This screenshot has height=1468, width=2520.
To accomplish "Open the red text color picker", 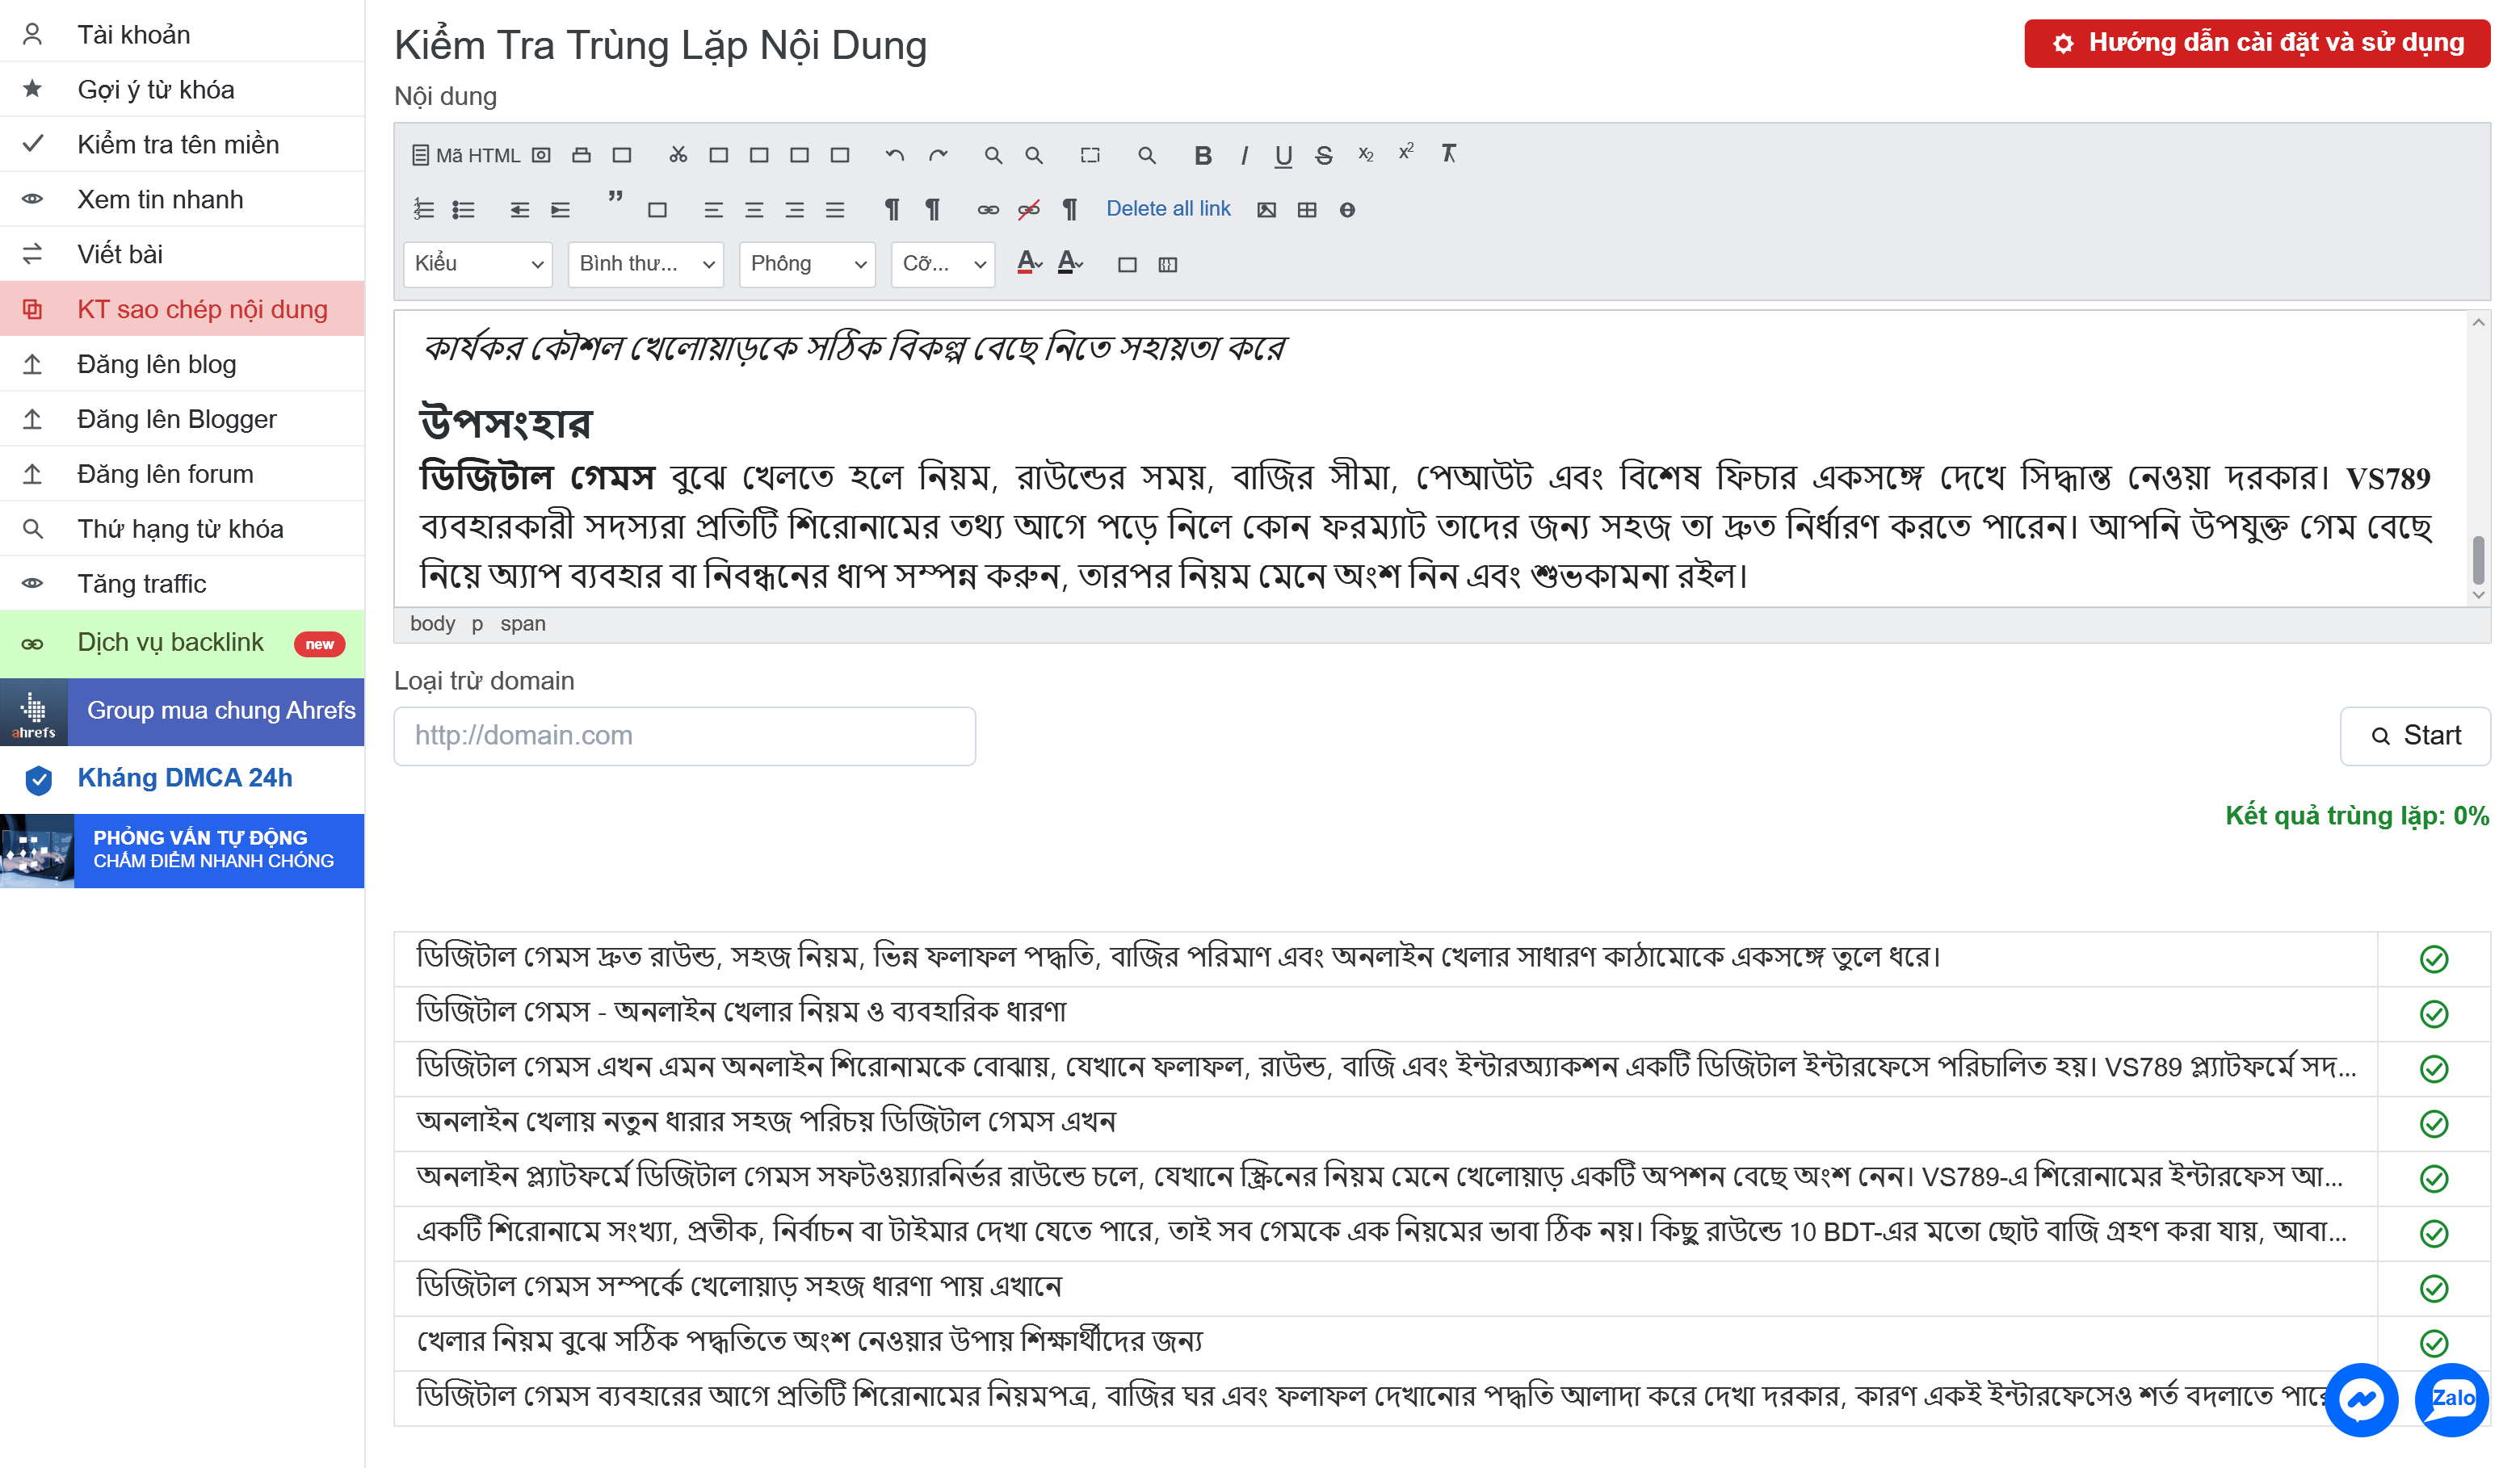I will pyautogui.click(x=1029, y=263).
